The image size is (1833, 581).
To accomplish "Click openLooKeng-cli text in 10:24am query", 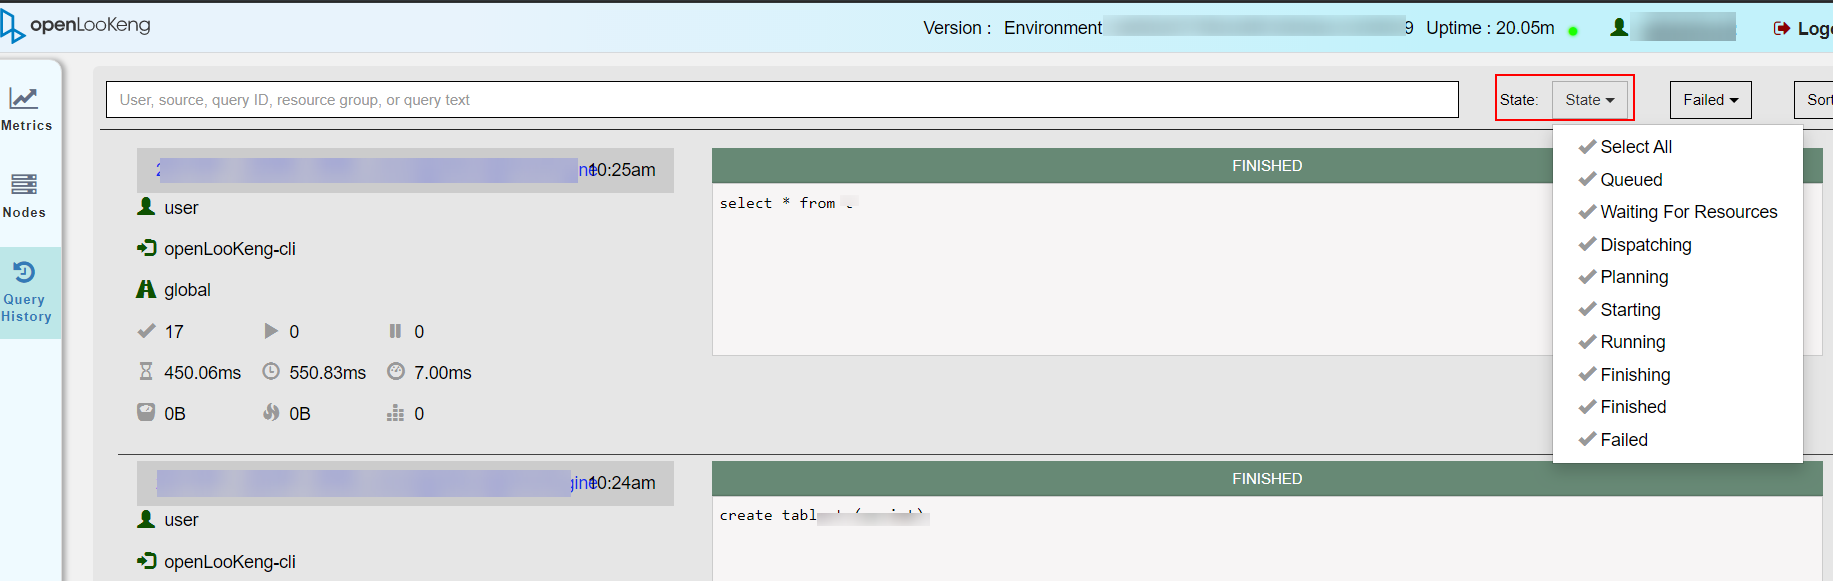I will pos(230,562).
